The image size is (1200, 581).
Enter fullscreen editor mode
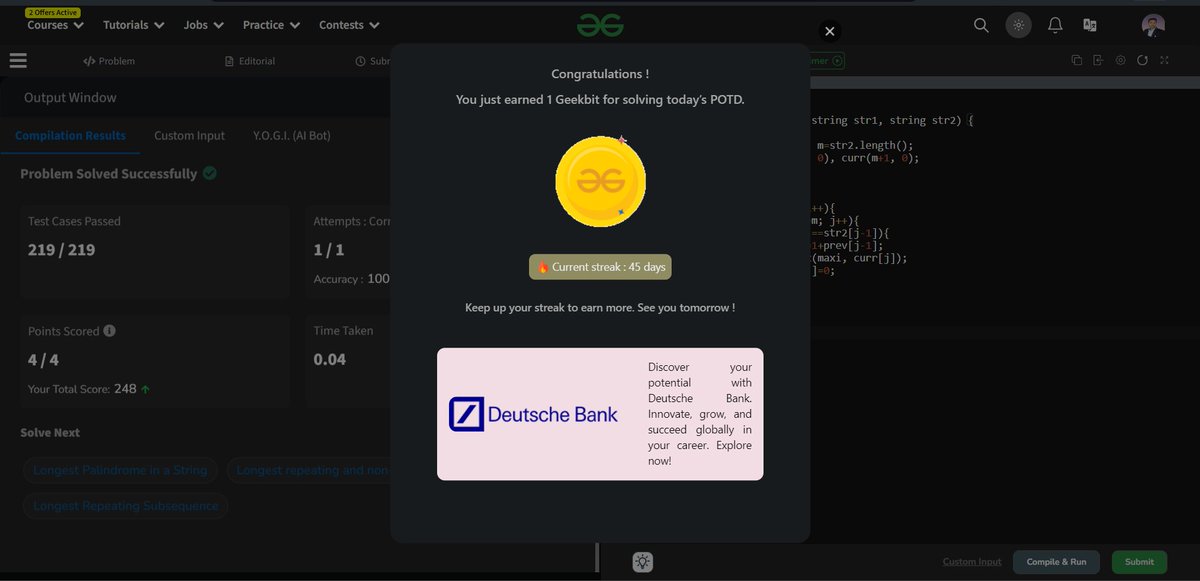click(1164, 60)
